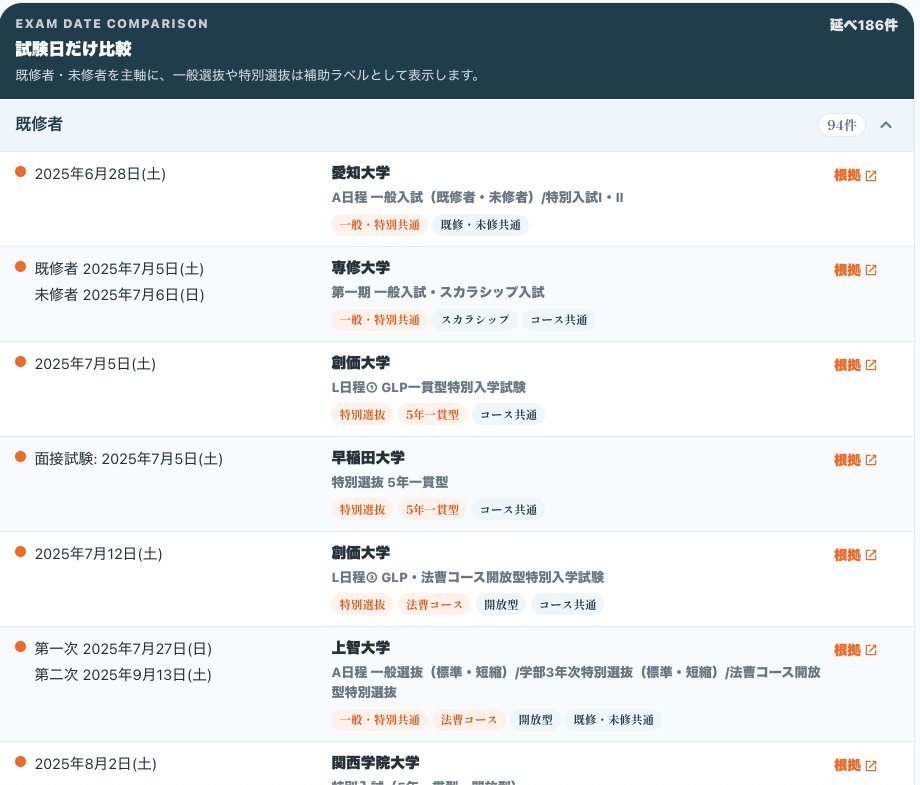Click the 既修者 section heading
This screenshot has width=920, height=785.
click(39, 124)
